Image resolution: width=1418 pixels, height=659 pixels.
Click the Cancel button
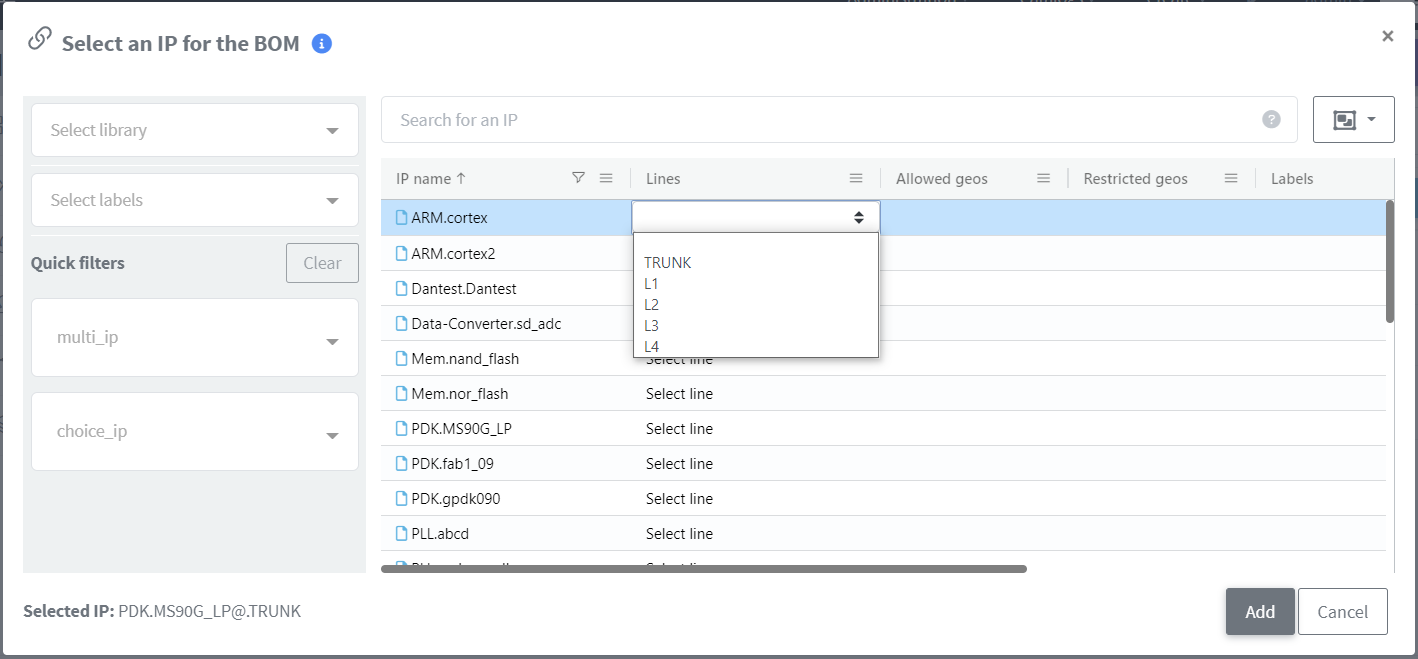pyautogui.click(x=1342, y=612)
